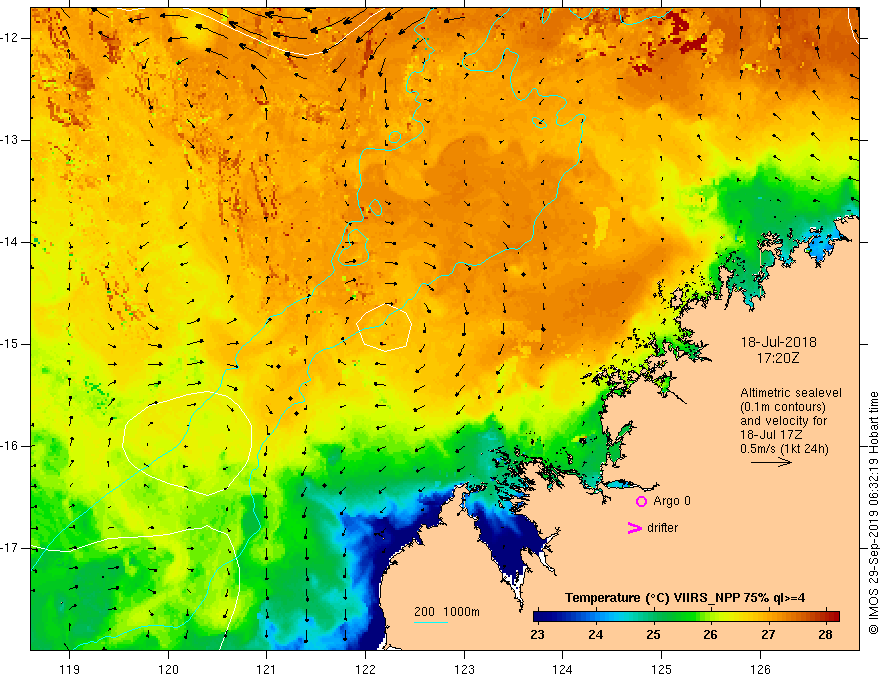Click longitude axis label 119

(69, 669)
